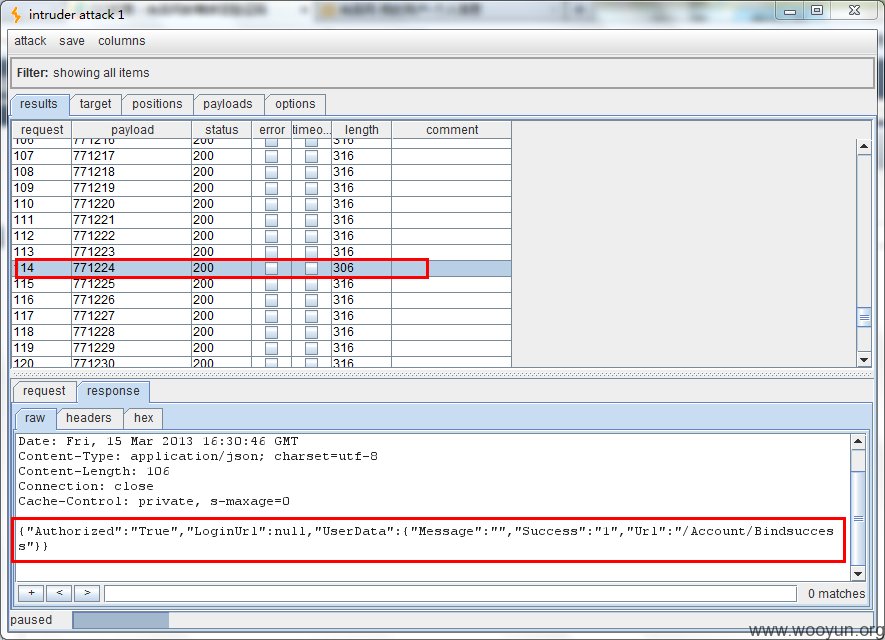Viewport: 885px width, 640px height.
Task: Switch to the target tab
Action: point(95,104)
